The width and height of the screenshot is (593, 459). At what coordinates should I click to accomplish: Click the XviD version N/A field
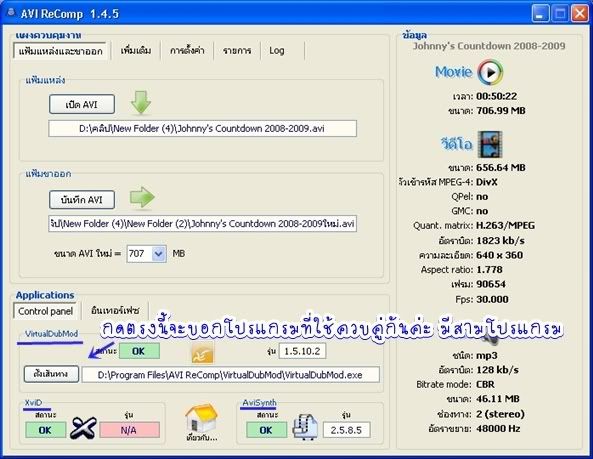tap(129, 430)
